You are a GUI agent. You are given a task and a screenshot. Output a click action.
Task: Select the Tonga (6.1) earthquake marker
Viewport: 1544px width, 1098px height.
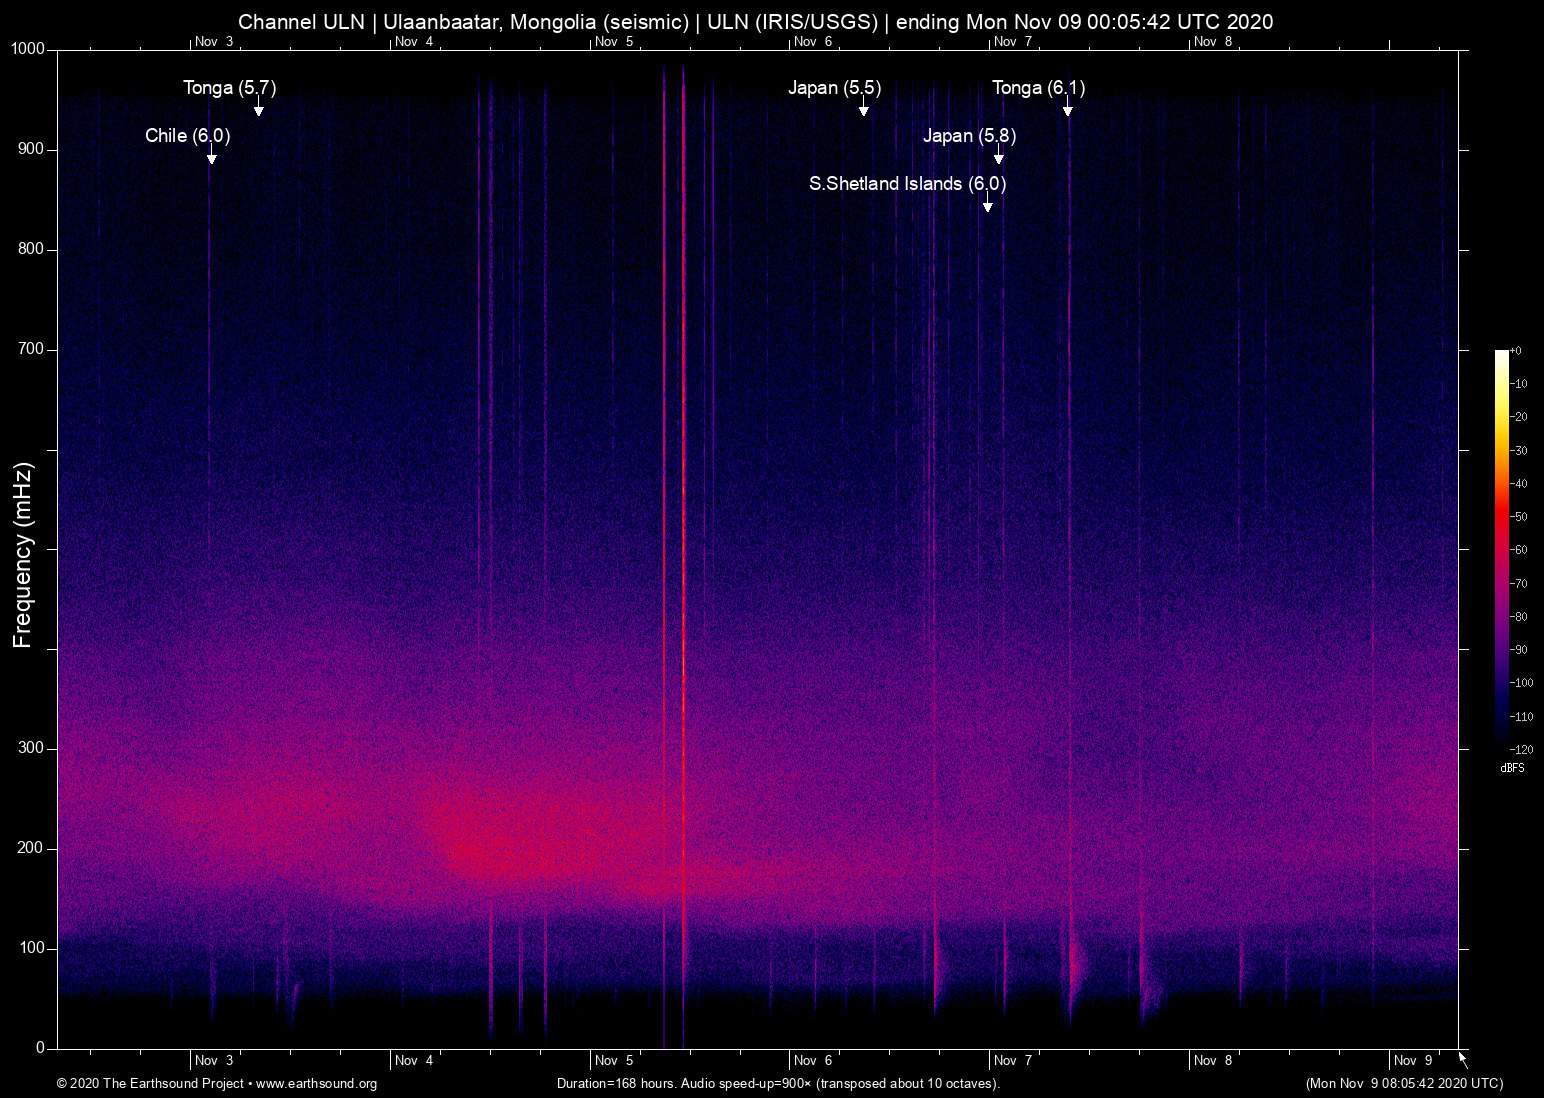[1068, 110]
